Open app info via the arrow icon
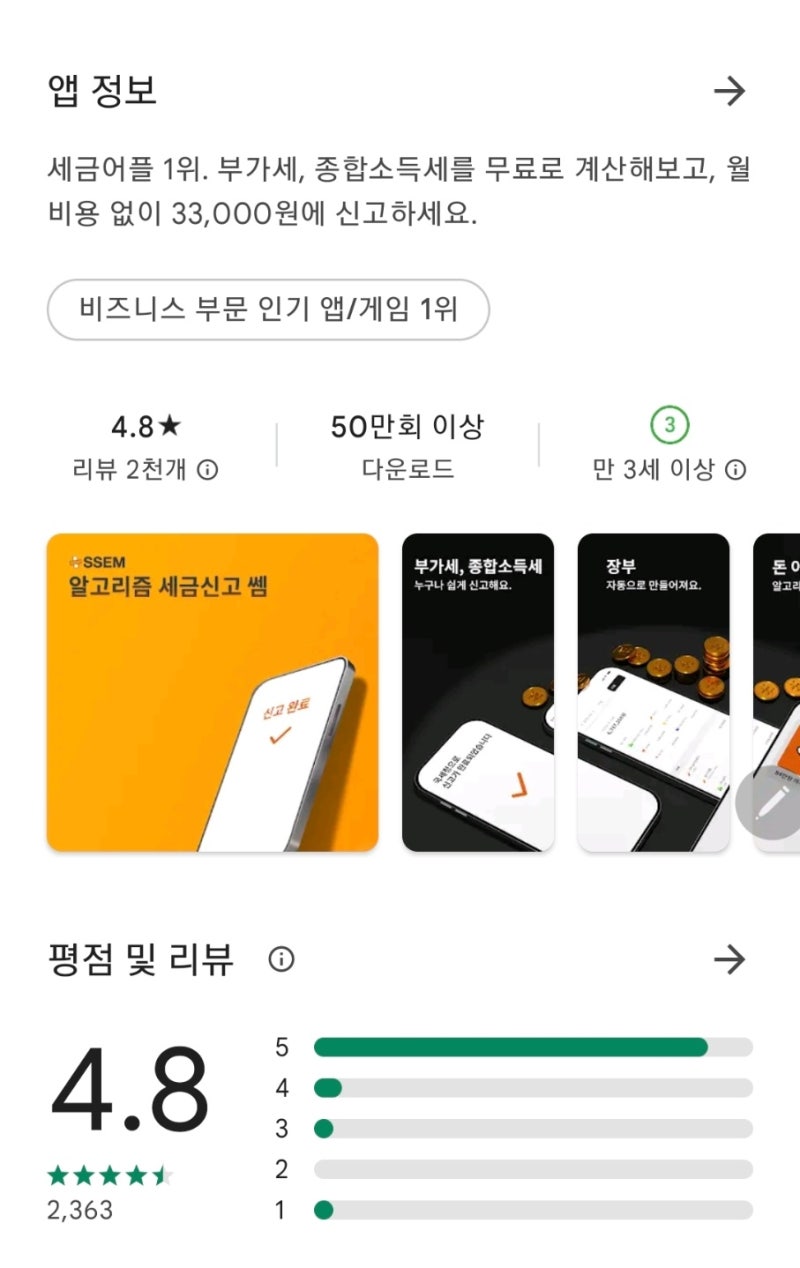The width and height of the screenshot is (800, 1268). click(730, 92)
